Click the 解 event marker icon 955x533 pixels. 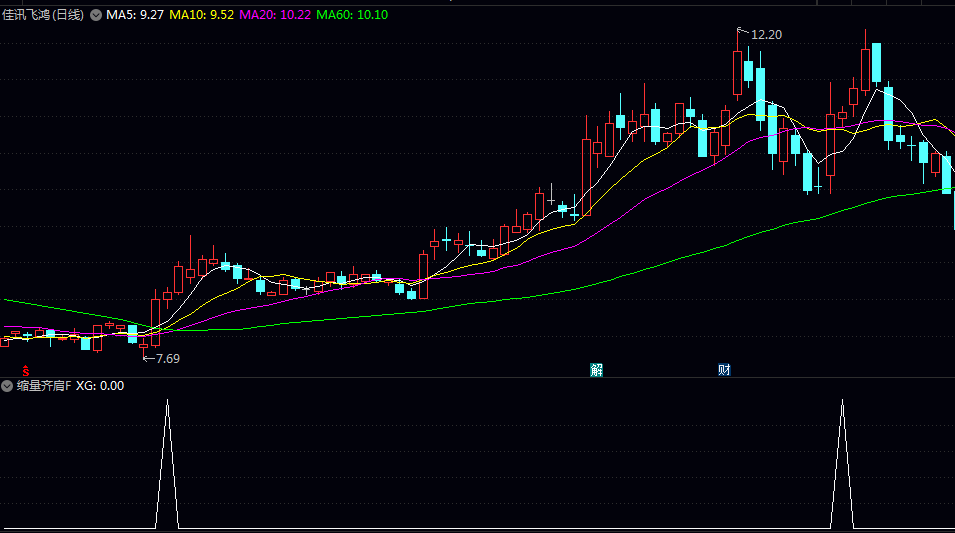(597, 369)
